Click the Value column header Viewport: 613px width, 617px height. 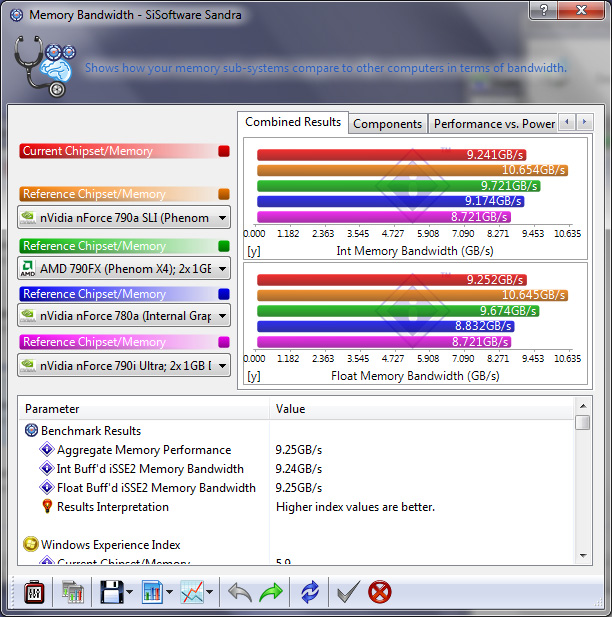[x=421, y=409]
